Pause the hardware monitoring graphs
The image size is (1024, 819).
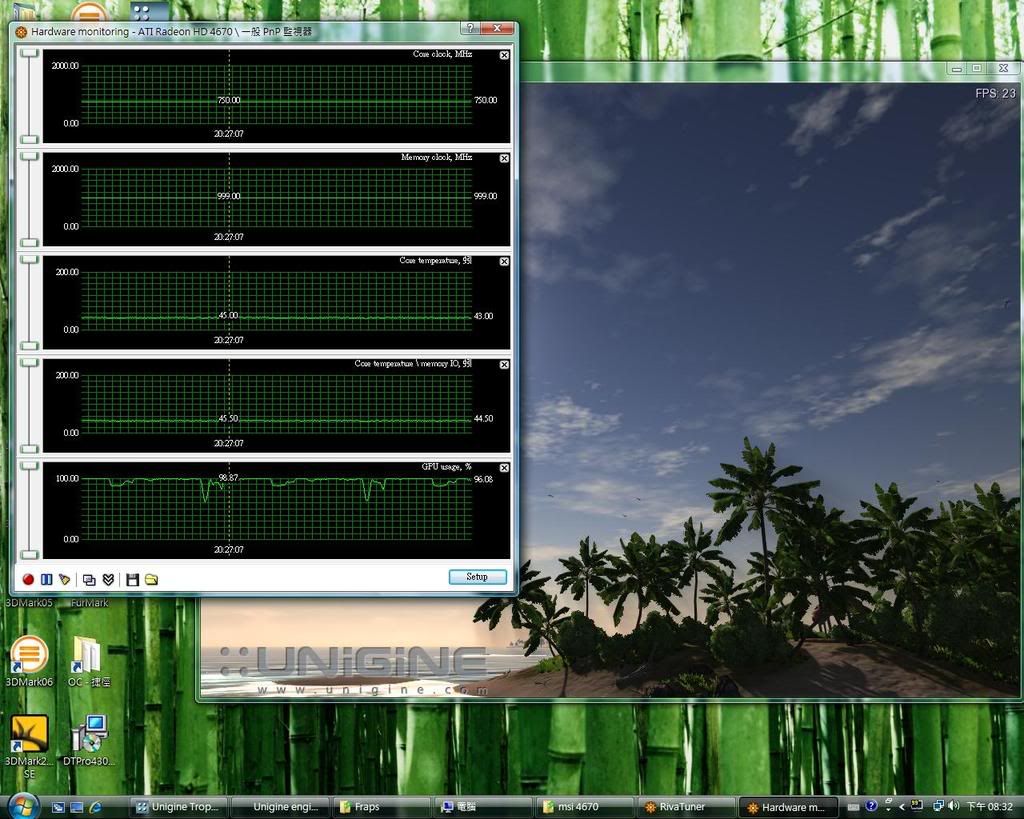click(x=46, y=579)
